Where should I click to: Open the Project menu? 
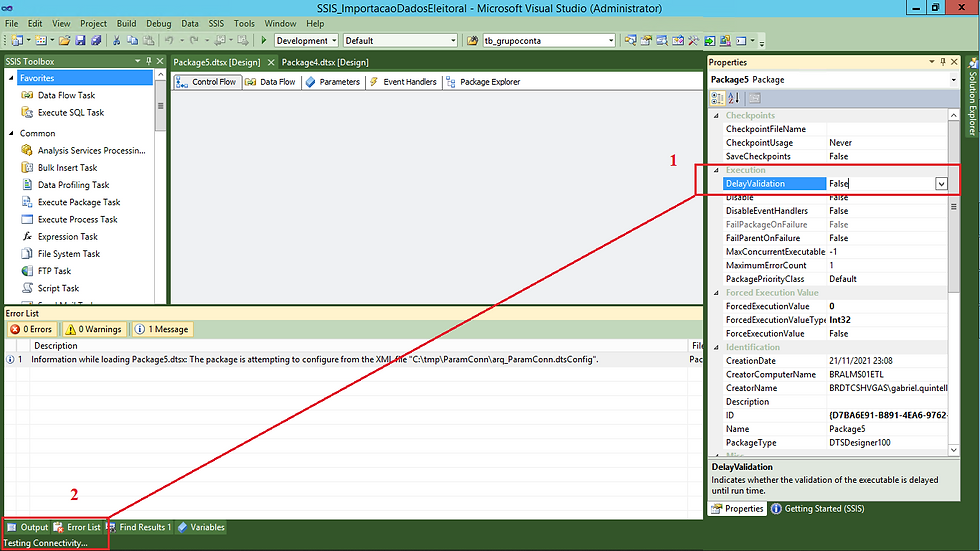(x=93, y=23)
